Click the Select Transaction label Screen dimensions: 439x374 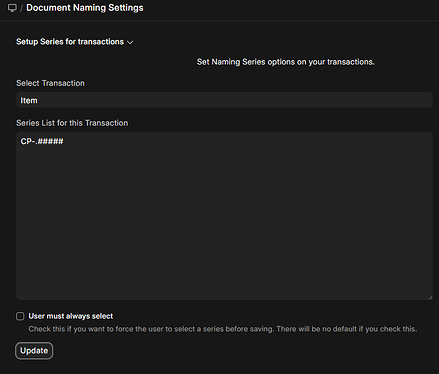[50, 83]
